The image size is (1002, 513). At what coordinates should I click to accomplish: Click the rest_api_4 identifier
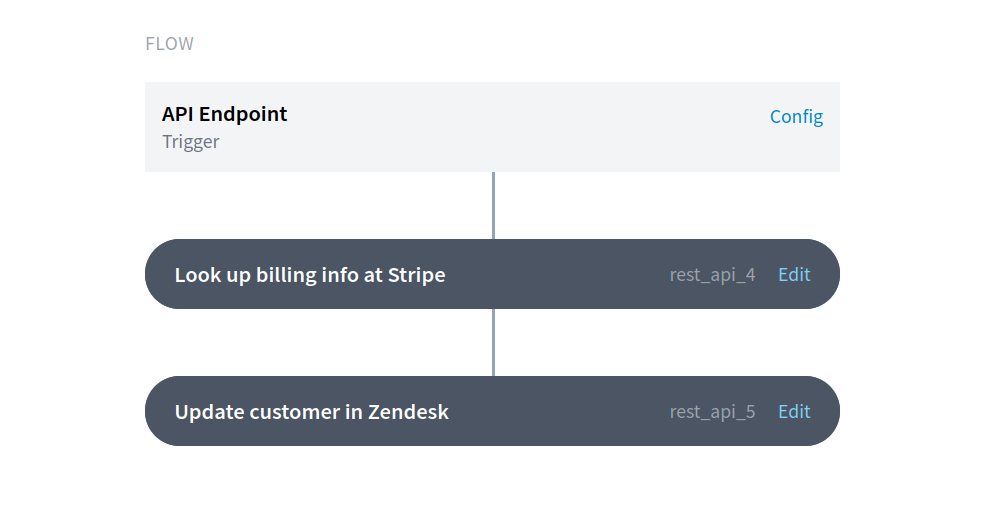coord(712,275)
